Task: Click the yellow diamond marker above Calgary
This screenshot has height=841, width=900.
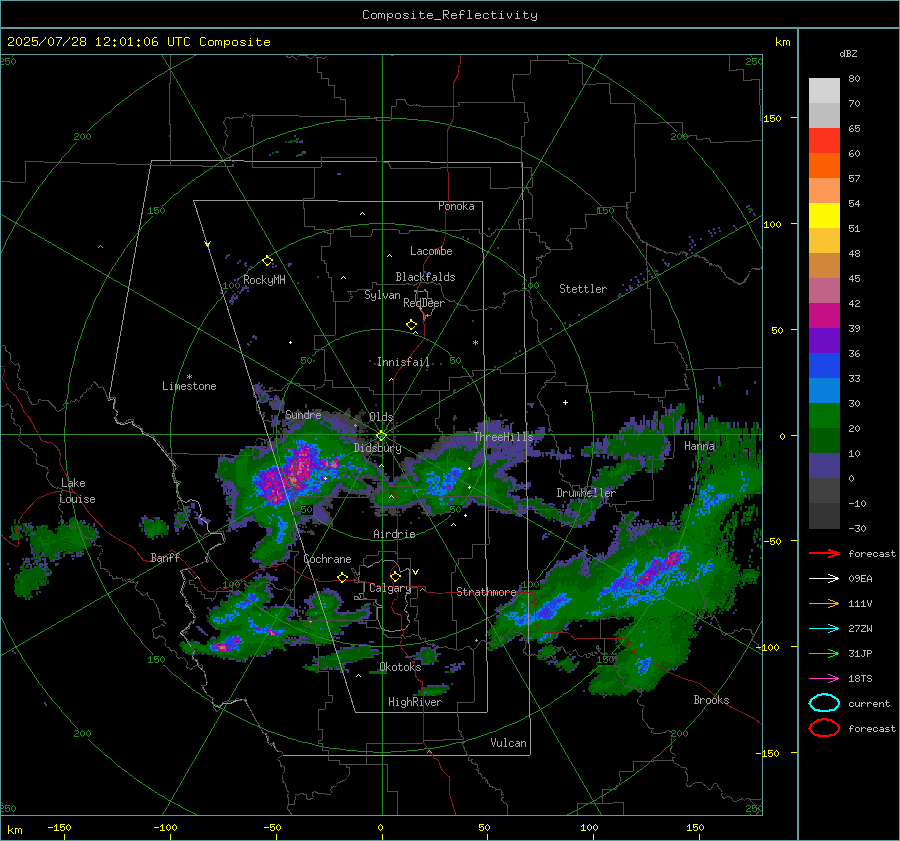Action: (x=395, y=576)
